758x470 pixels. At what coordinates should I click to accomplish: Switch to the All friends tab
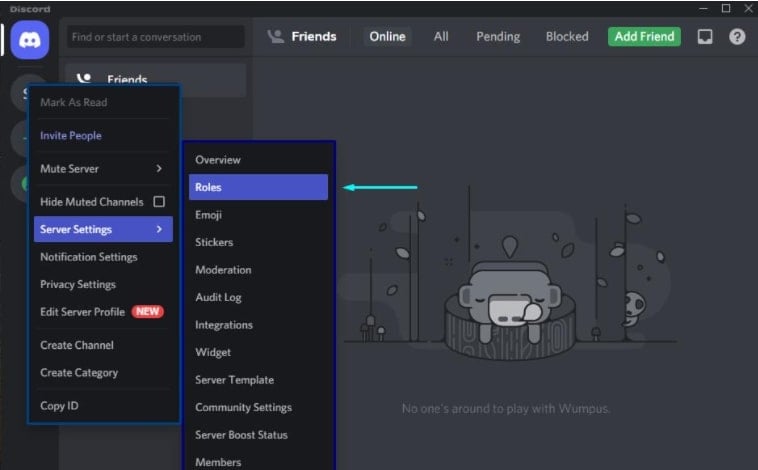tap(441, 37)
